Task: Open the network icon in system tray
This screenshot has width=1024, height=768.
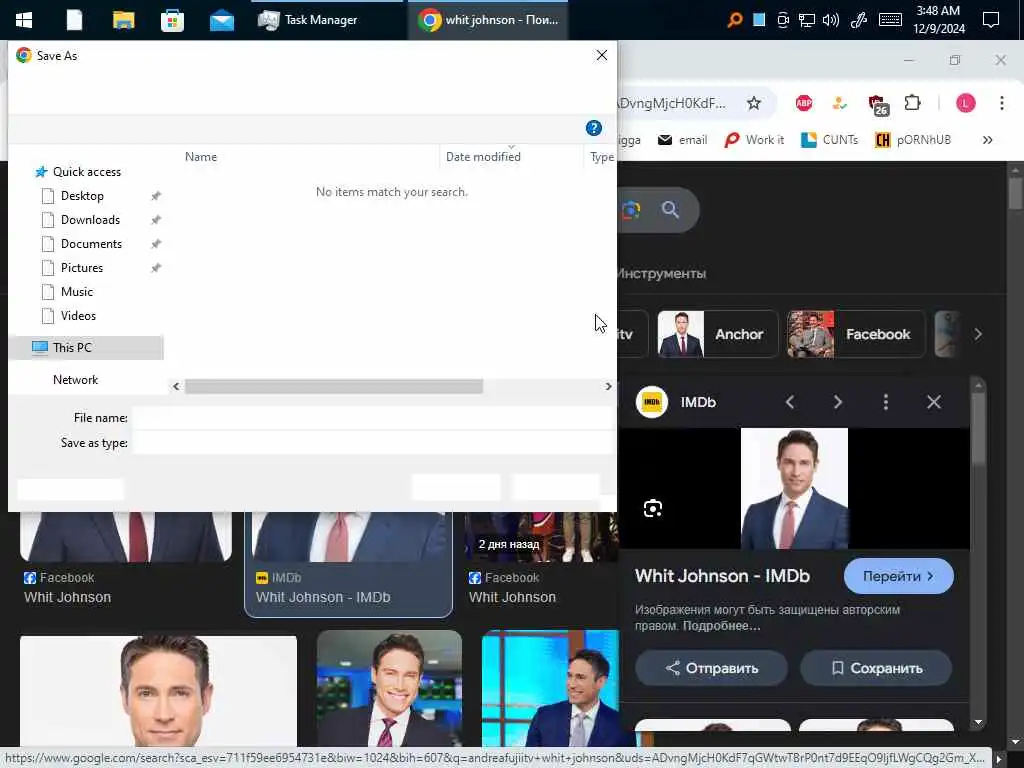Action: (x=807, y=20)
